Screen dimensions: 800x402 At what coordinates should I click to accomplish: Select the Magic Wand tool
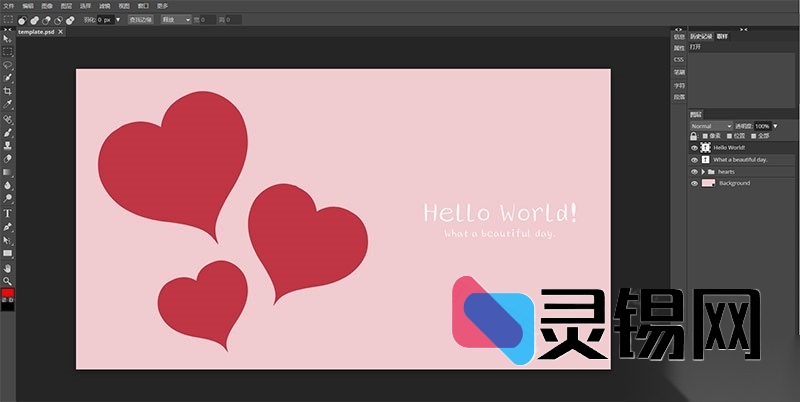coord(8,78)
